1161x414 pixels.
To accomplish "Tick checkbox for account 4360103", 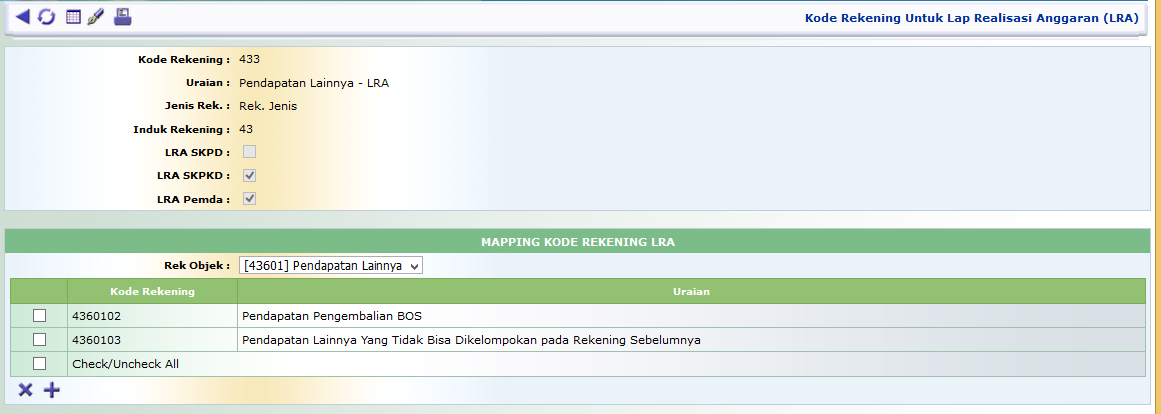I will coord(39,340).
